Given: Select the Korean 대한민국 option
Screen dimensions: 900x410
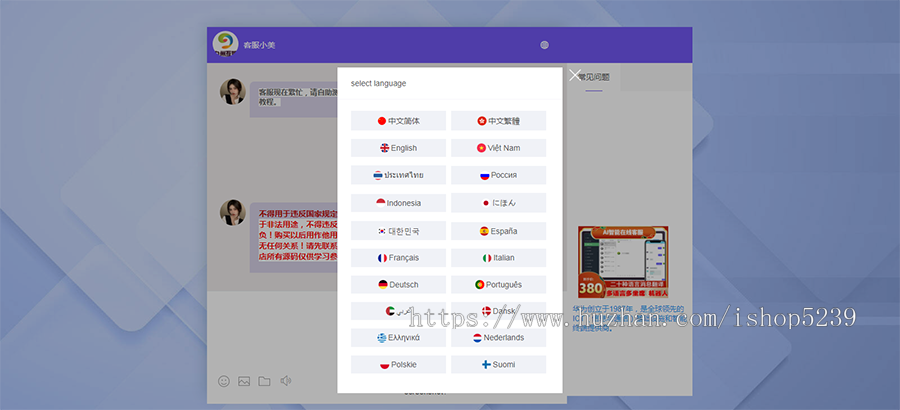Looking at the screenshot, I should (x=398, y=231).
